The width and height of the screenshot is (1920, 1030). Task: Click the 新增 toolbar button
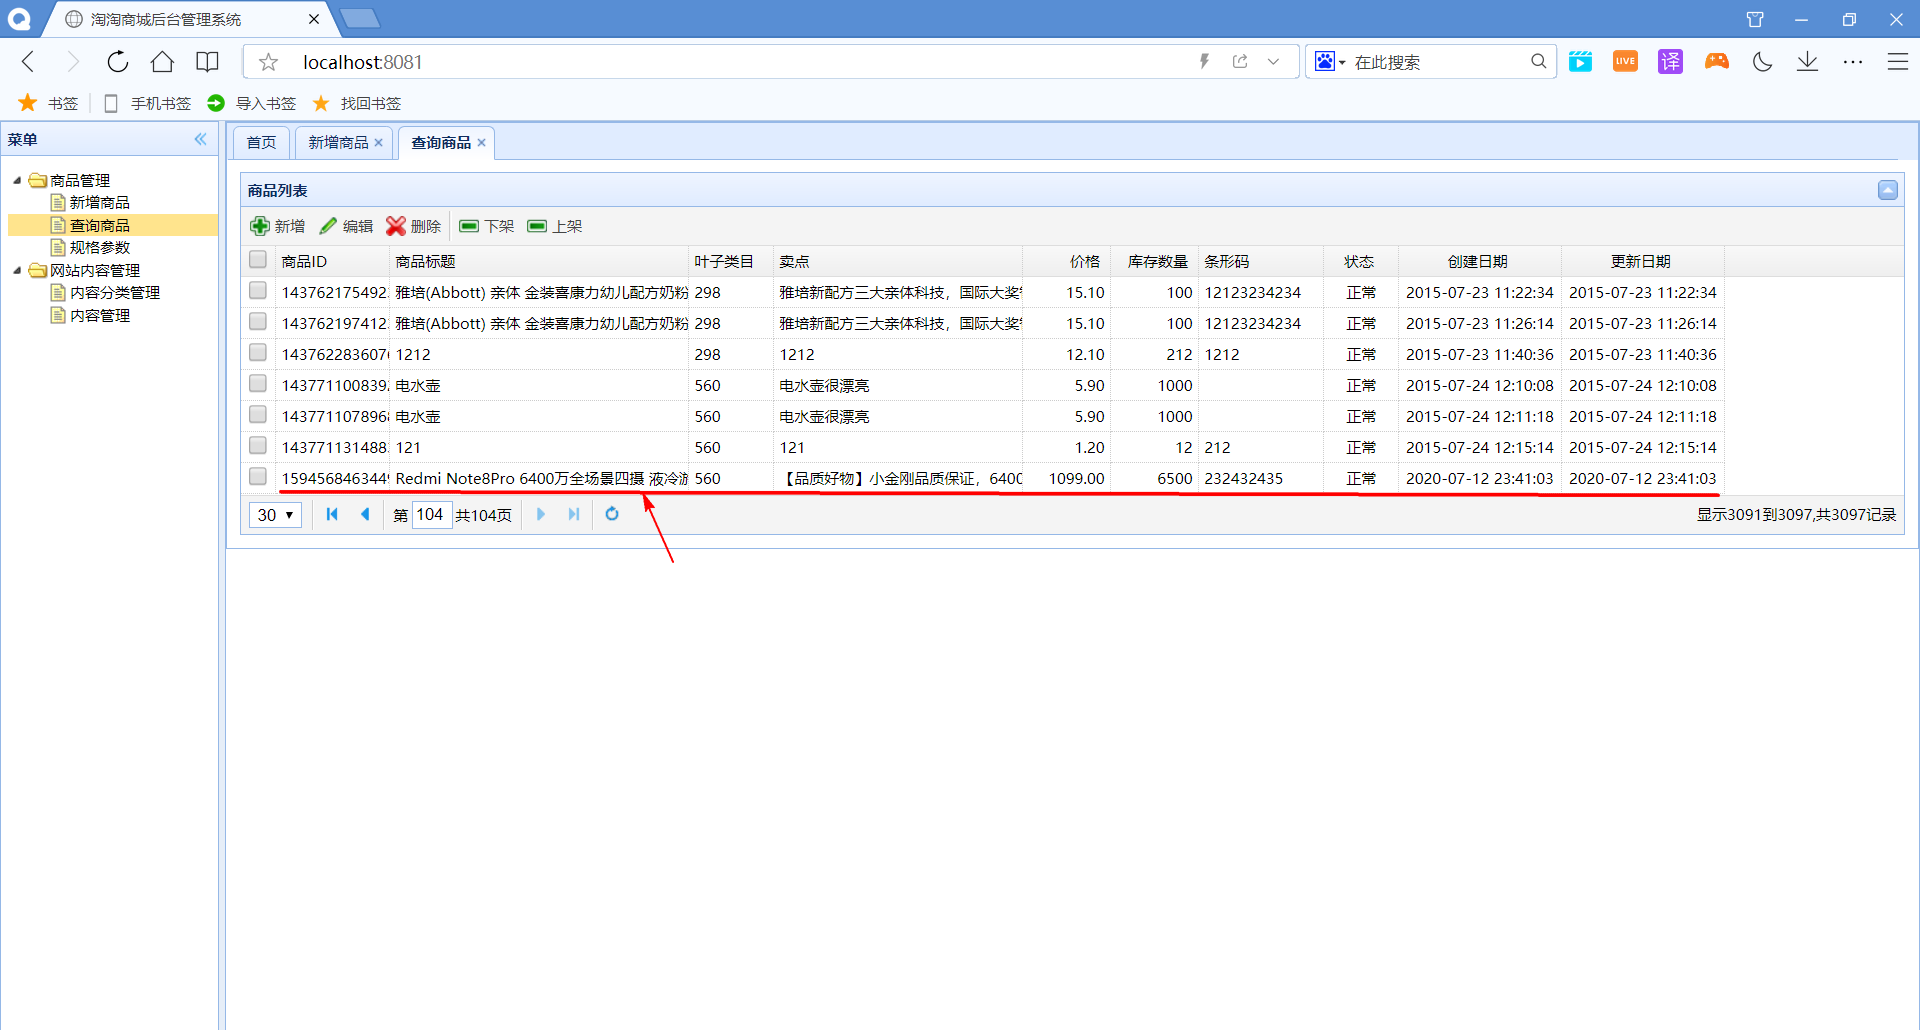pos(278,226)
